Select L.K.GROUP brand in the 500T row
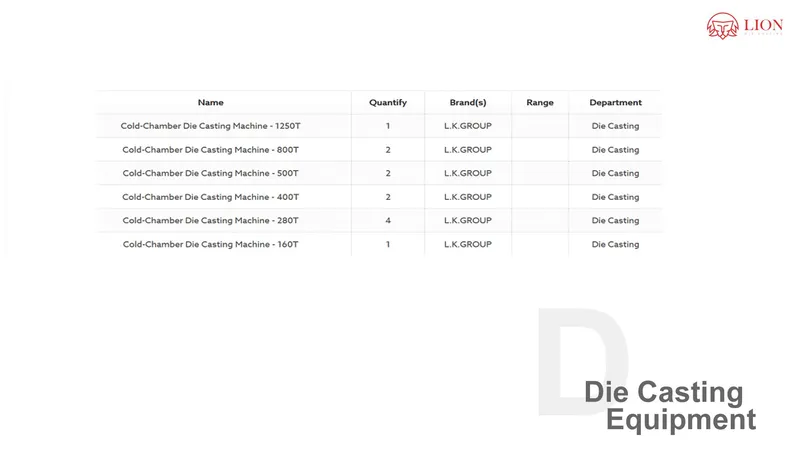Screen dimensions: 800x450 tap(468, 173)
